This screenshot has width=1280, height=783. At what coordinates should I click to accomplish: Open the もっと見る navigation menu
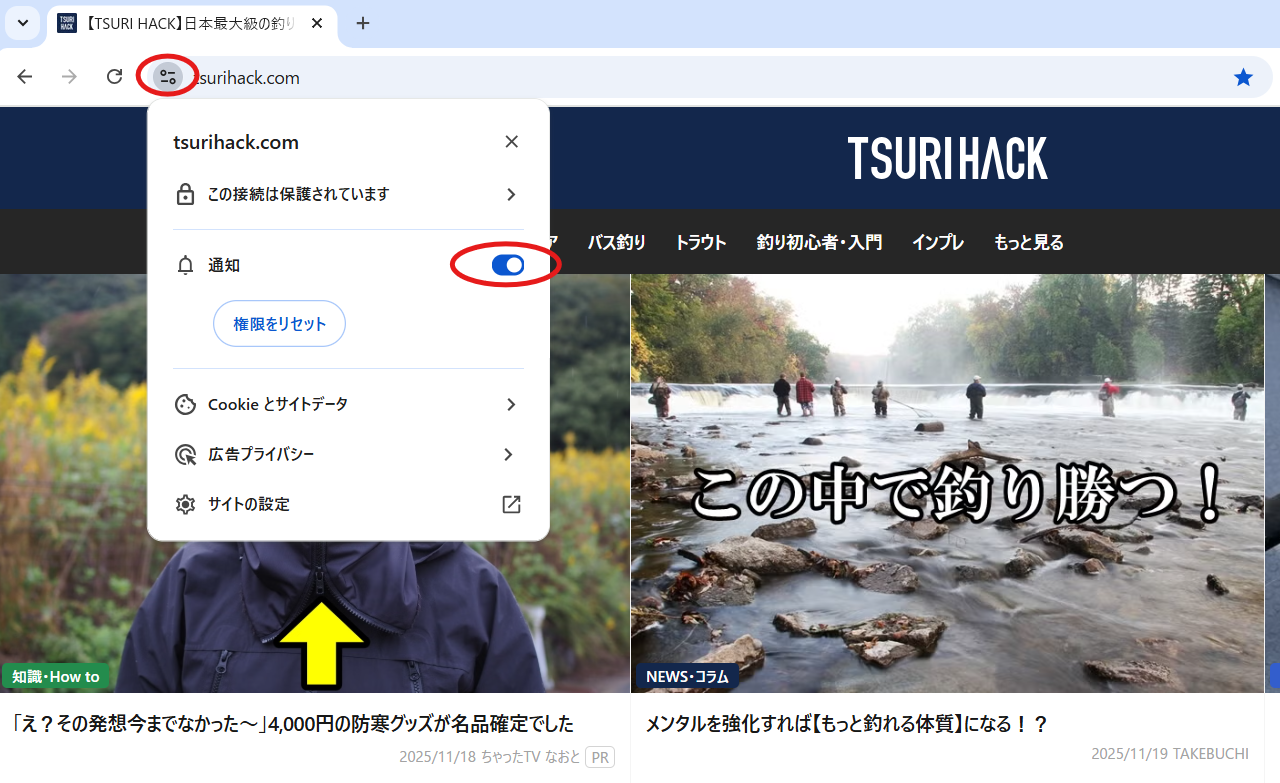pyautogui.click(x=1028, y=242)
